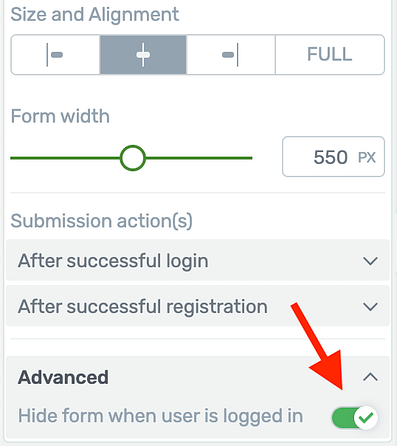Select the center alignment icon

[x=143, y=55]
